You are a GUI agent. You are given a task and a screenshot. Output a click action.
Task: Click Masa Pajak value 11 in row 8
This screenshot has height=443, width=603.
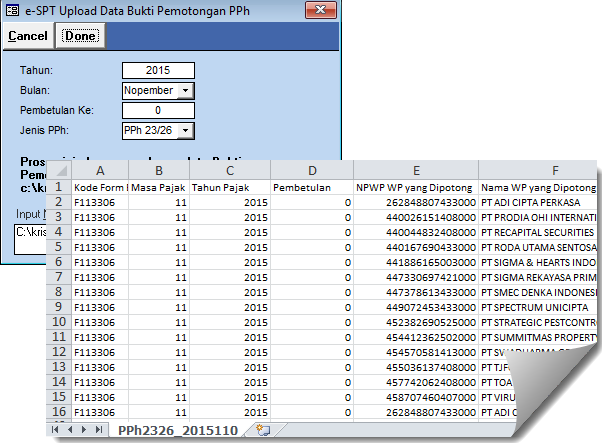159,292
